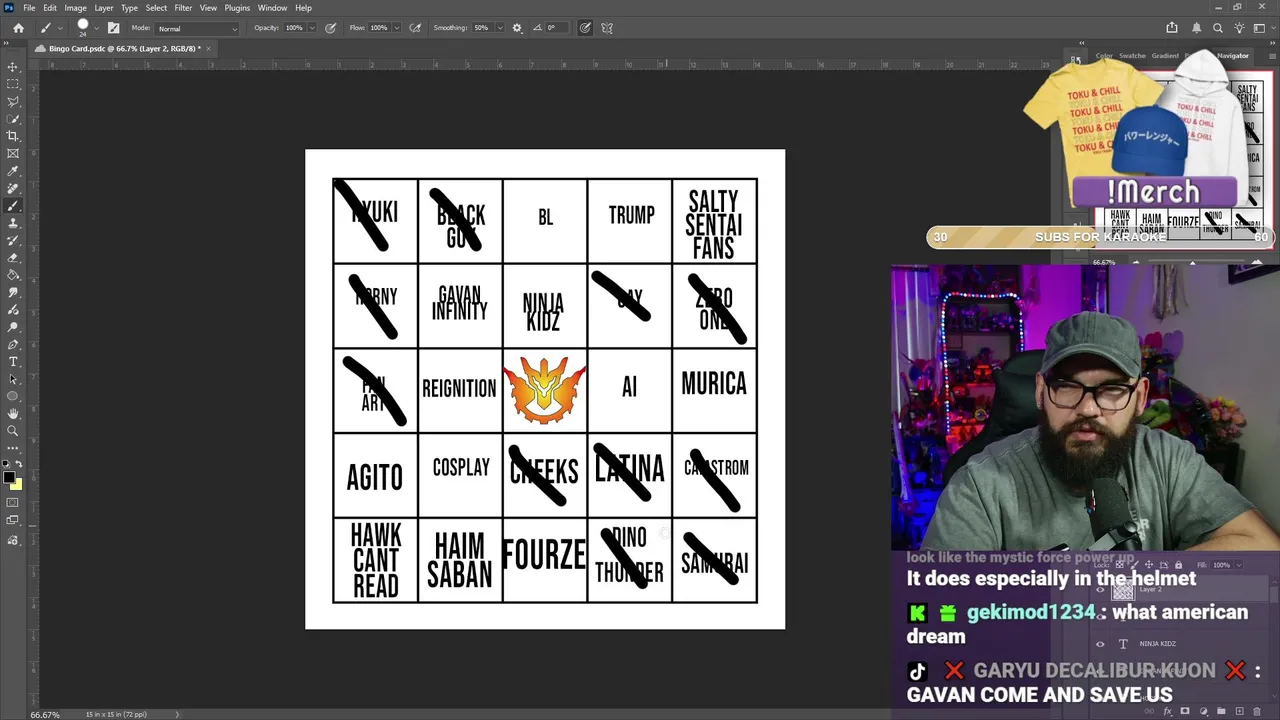Select the Clone Stamp tool
The image size is (1280, 720).
click(13, 223)
